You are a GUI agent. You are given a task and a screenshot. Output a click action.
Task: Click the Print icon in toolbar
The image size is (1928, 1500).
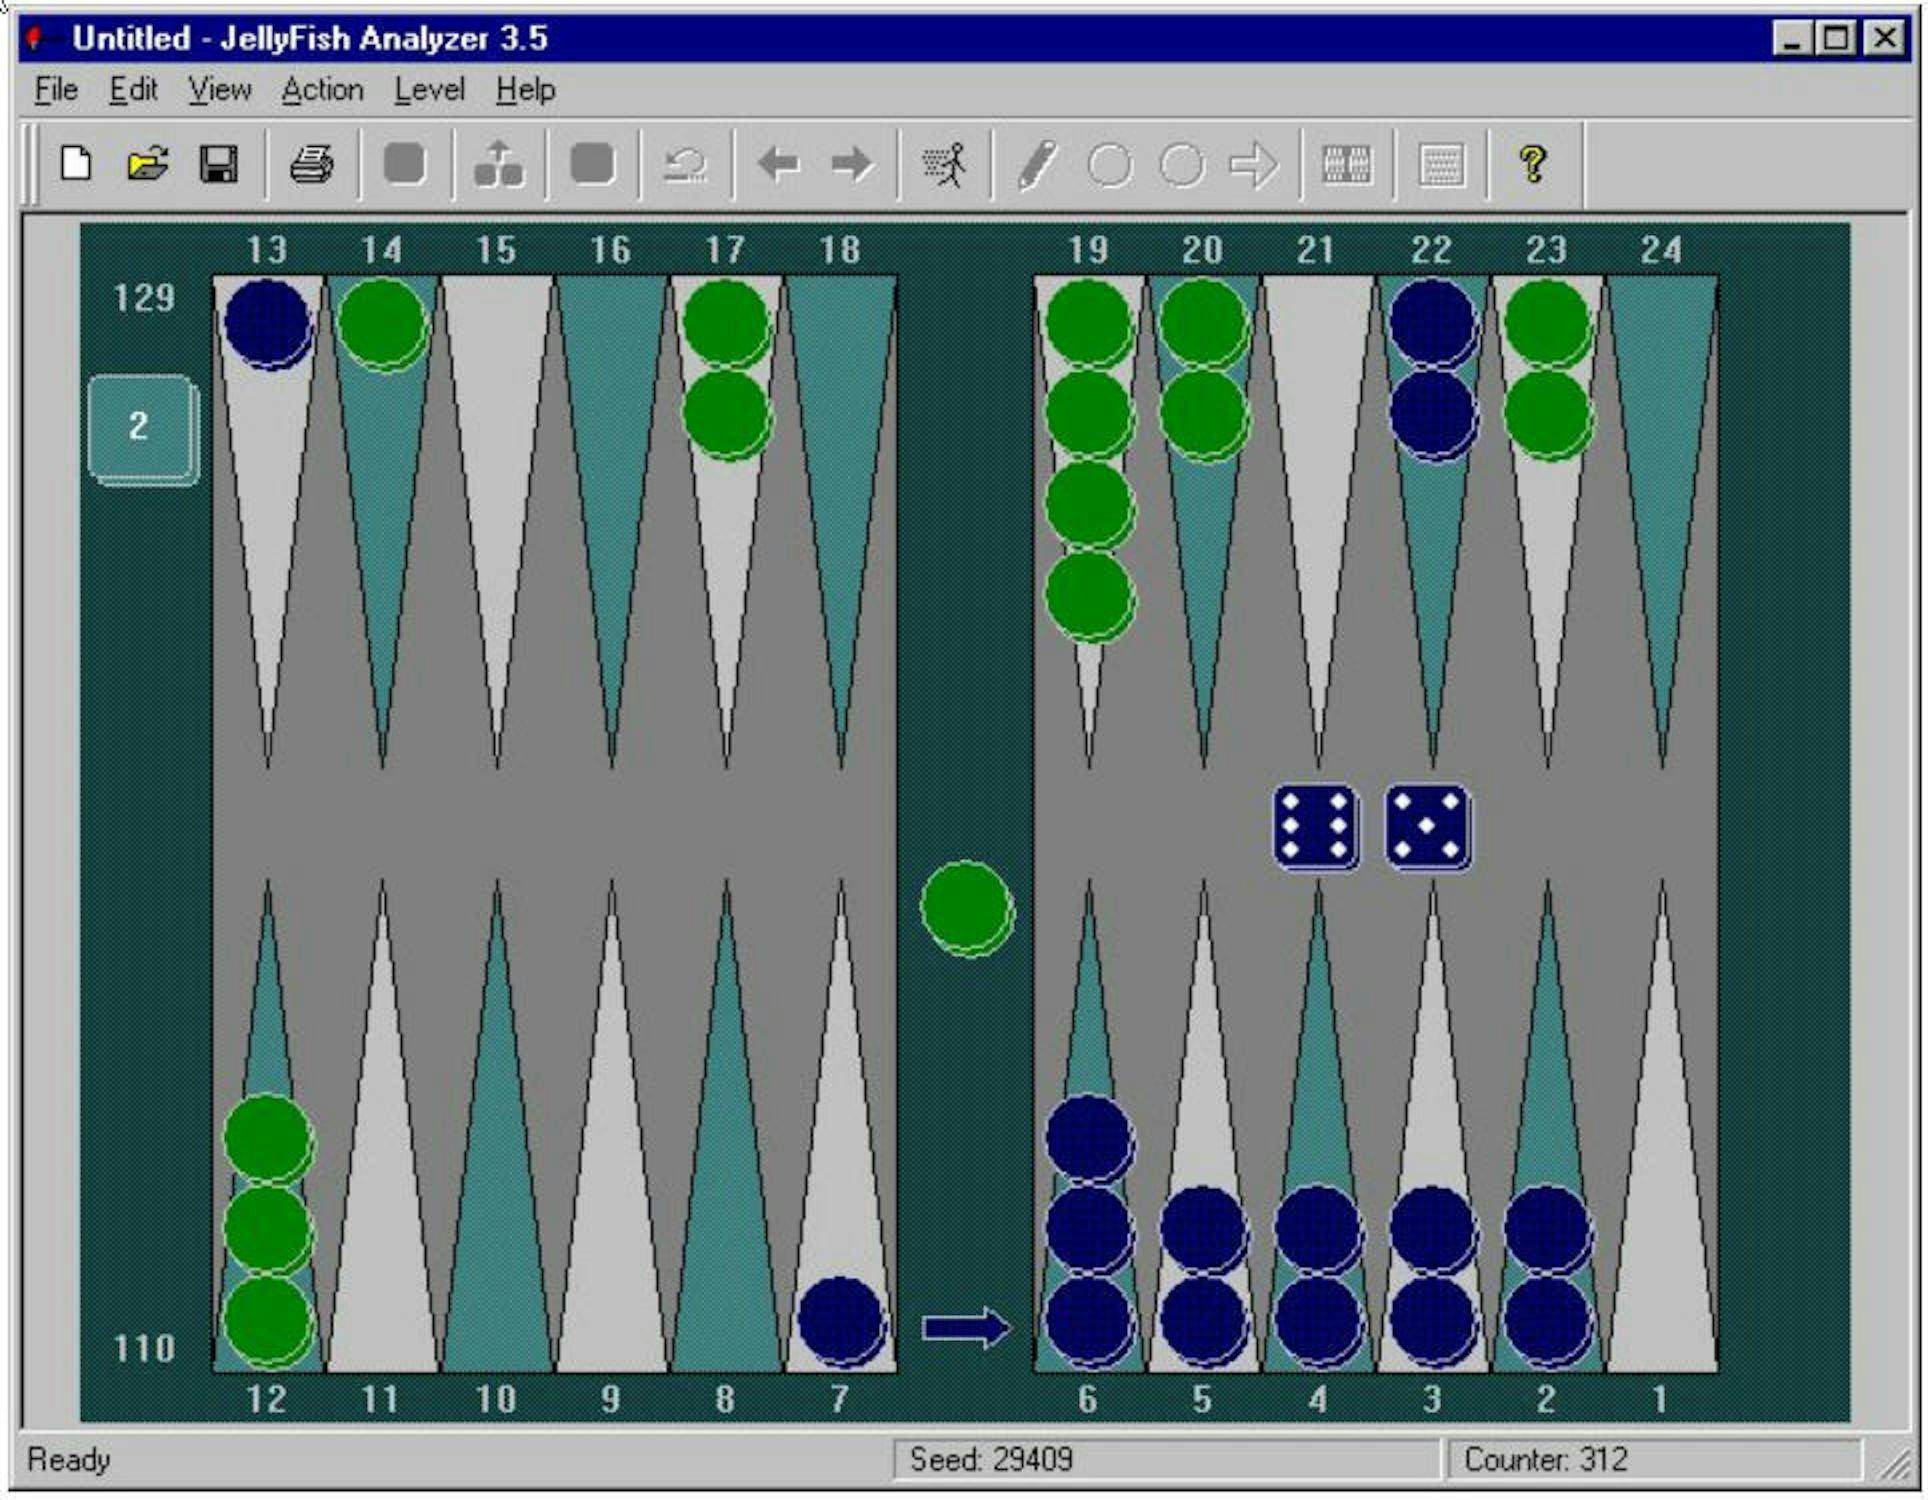311,163
